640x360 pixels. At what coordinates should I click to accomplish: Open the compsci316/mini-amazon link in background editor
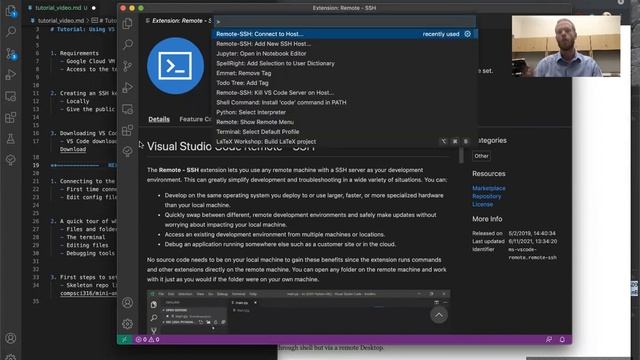coord(88,293)
